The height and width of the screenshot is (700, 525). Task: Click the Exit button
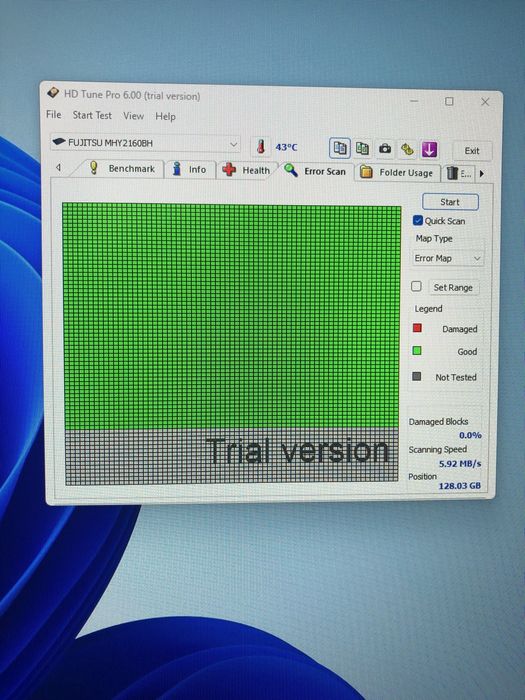point(472,151)
